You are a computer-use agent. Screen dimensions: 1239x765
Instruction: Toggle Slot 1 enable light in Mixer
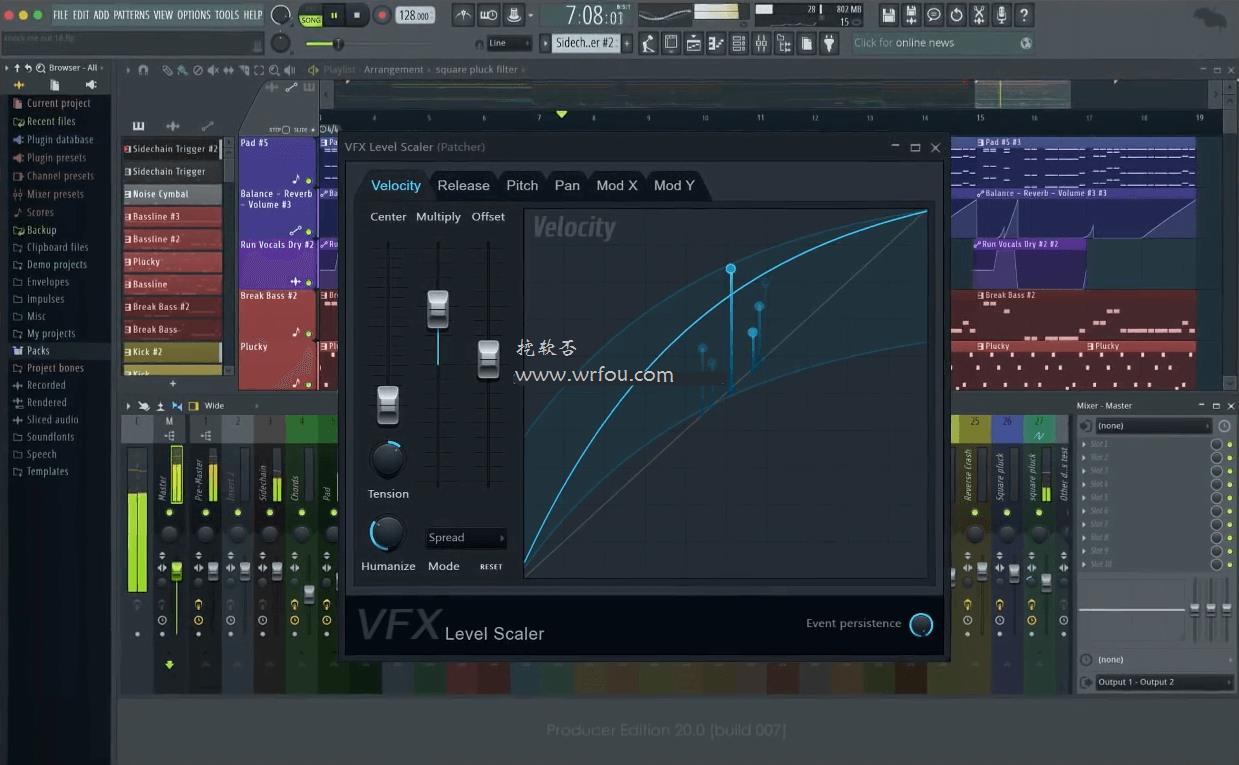1229,444
